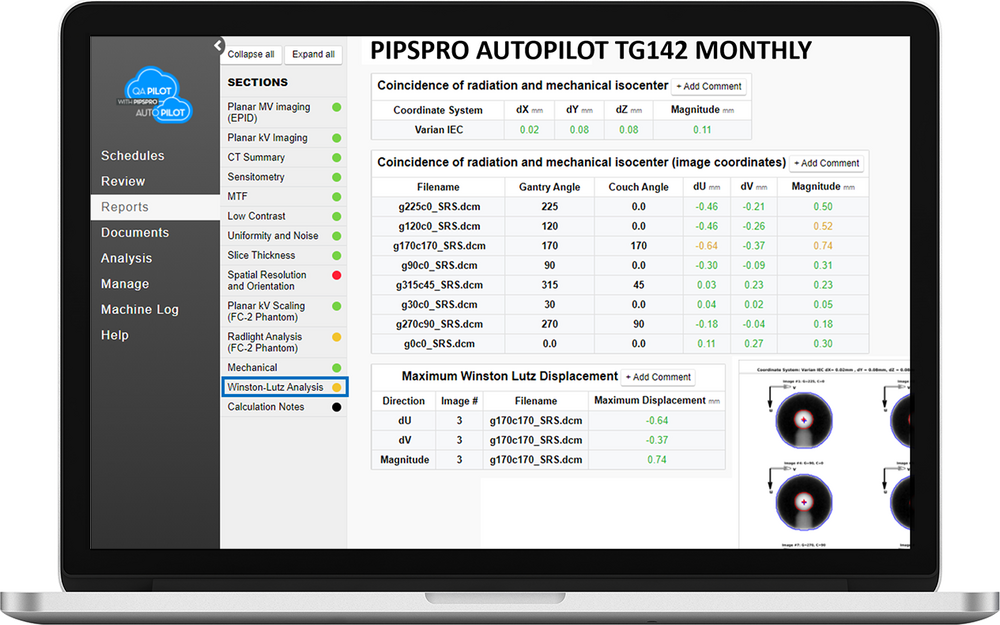Open the Review page
The width and height of the screenshot is (1000, 625).
point(123,181)
